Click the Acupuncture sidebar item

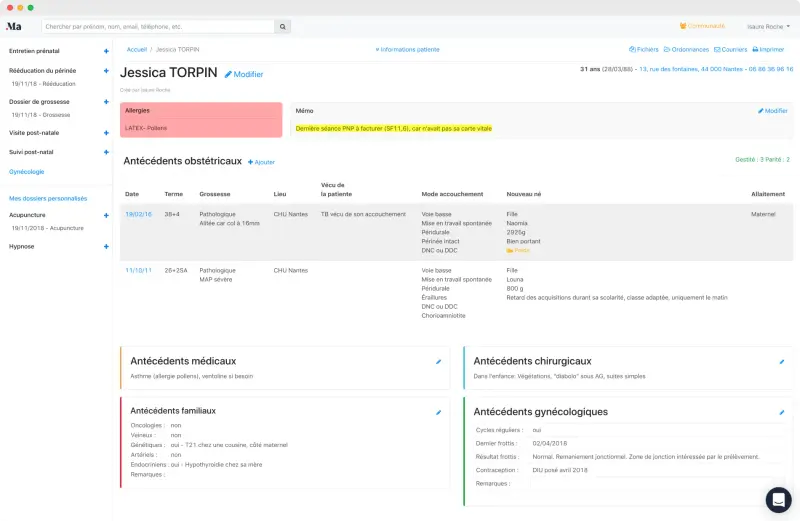[x=27, y=215]
